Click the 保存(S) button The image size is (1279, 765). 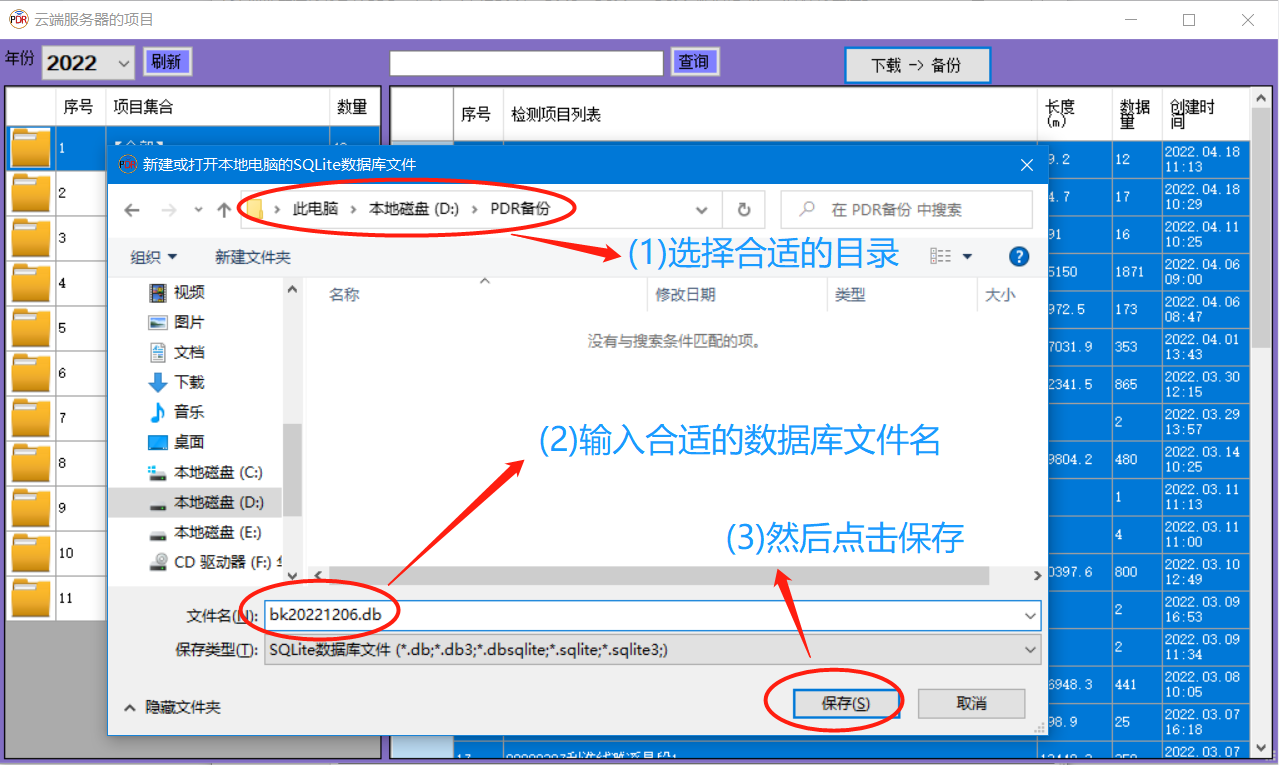click(x=845, y=703)
